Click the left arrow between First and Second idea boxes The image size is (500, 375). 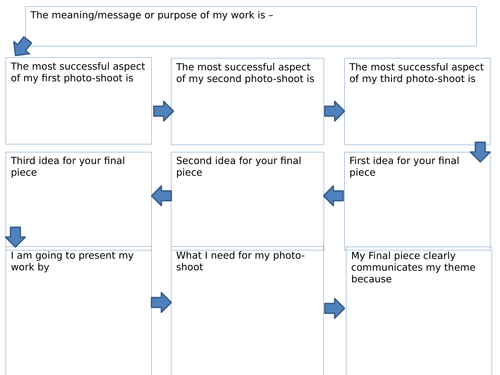[x=334, y=196]
